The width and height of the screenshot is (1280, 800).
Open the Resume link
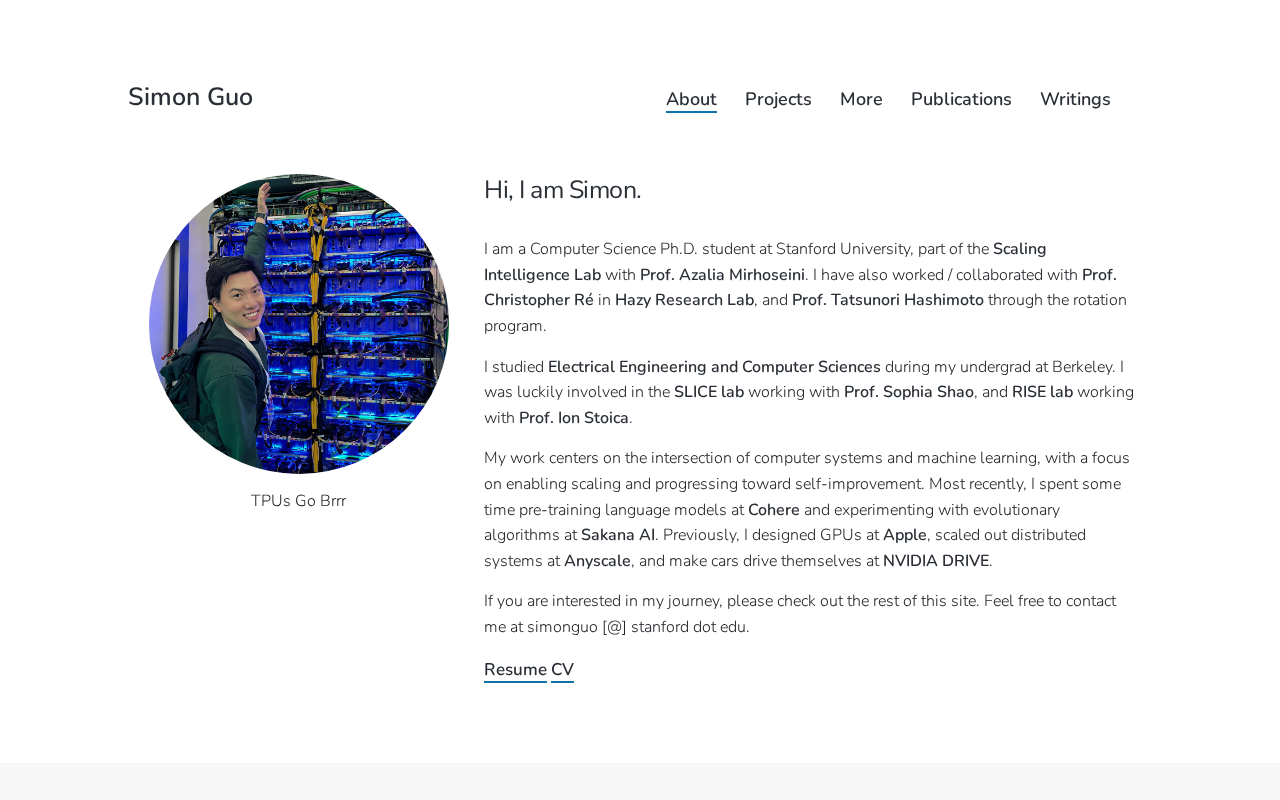click(515, 670)
